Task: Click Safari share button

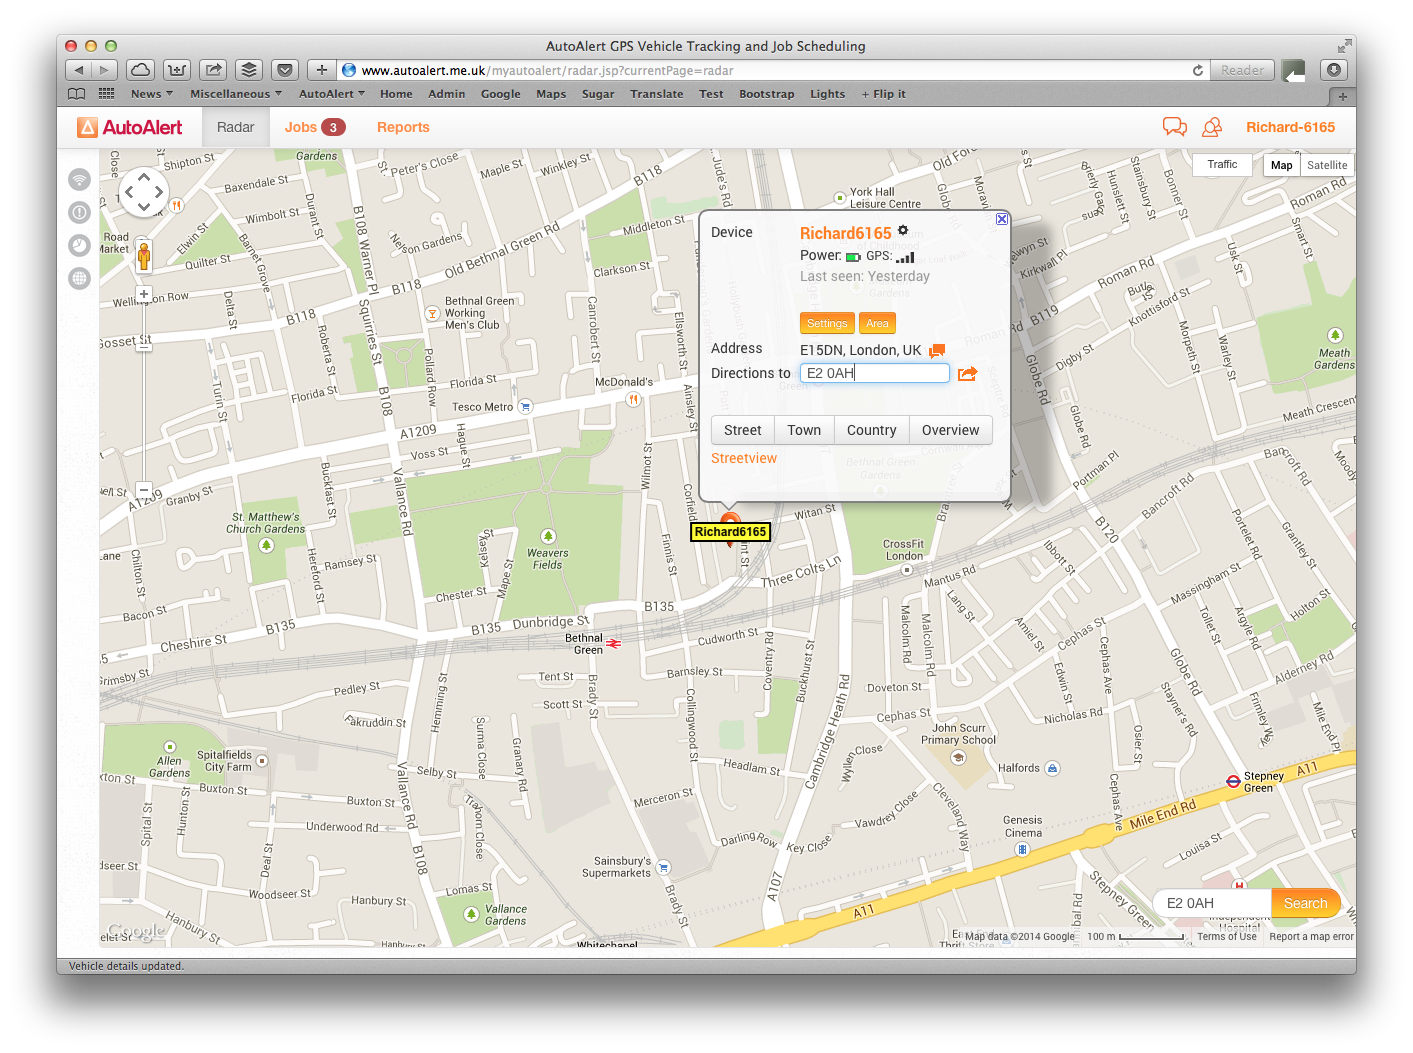Action: click(213, 70)
